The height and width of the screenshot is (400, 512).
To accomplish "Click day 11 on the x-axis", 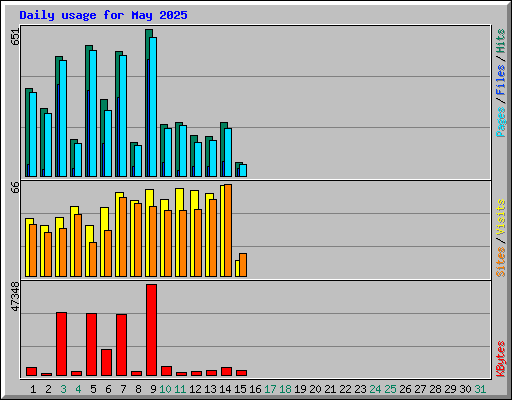I will [180, 389].
